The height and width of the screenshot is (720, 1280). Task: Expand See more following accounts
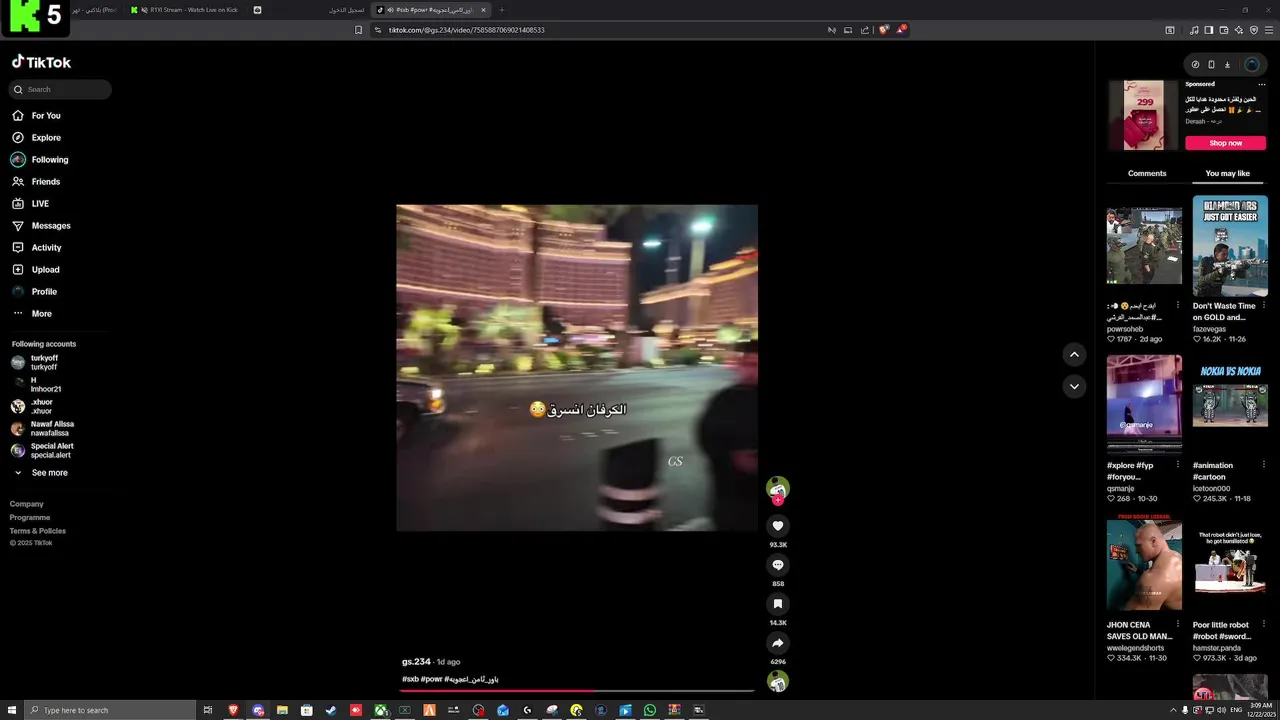point(49,473)
